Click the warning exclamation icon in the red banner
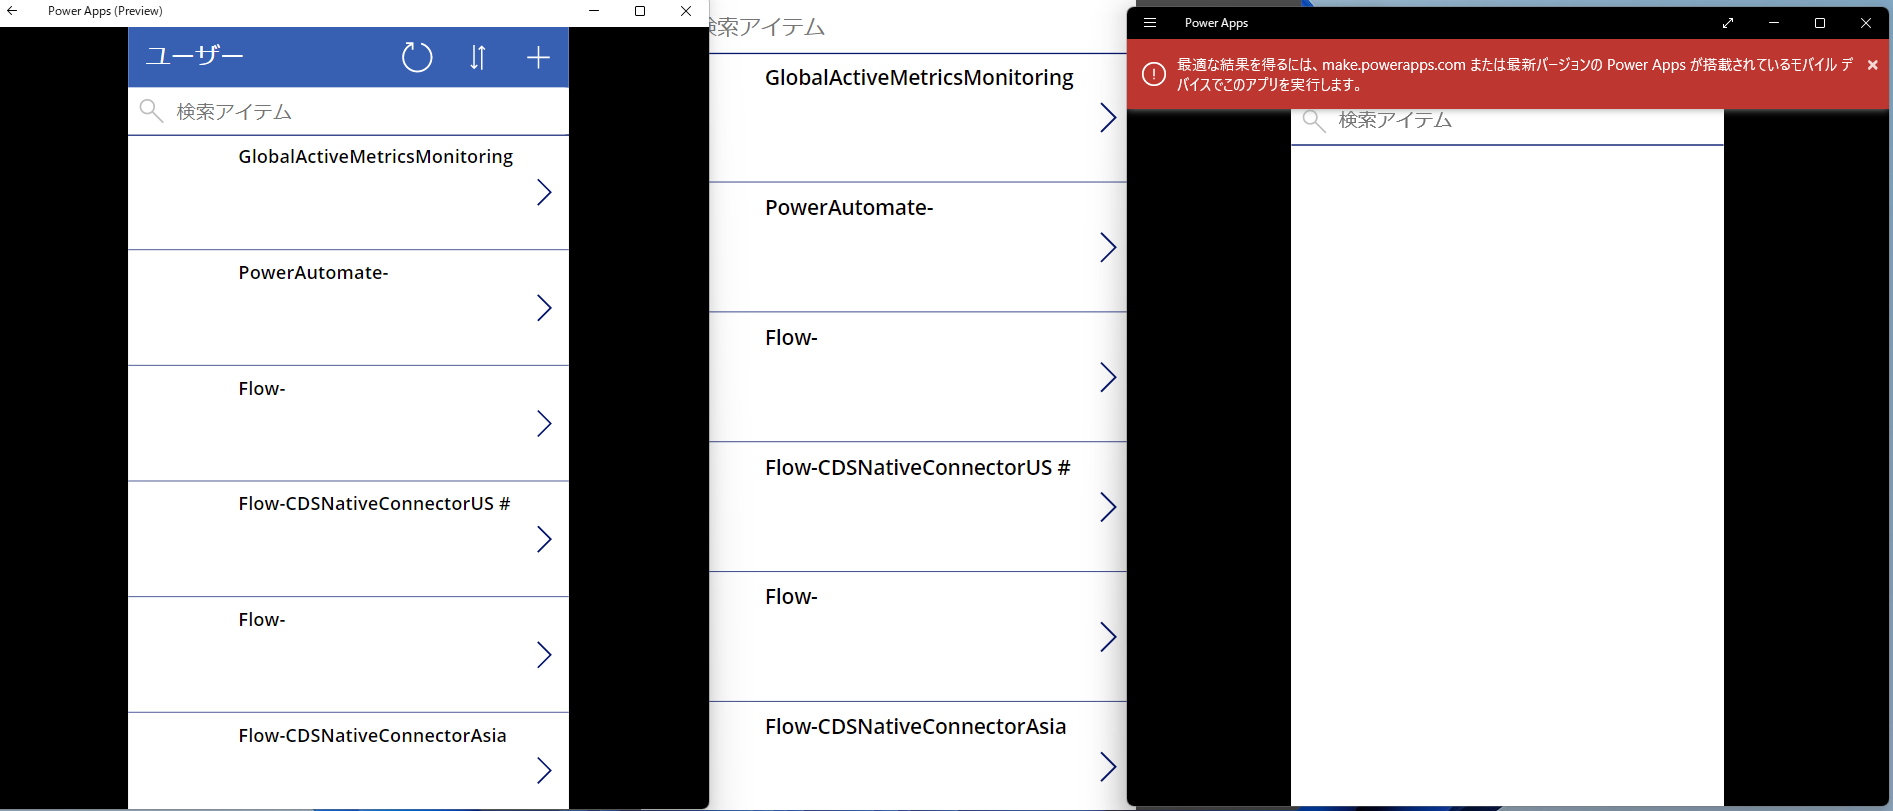Image resolution: width=1893 pixels, height=811 pixels. click(x=1154, y=74)
